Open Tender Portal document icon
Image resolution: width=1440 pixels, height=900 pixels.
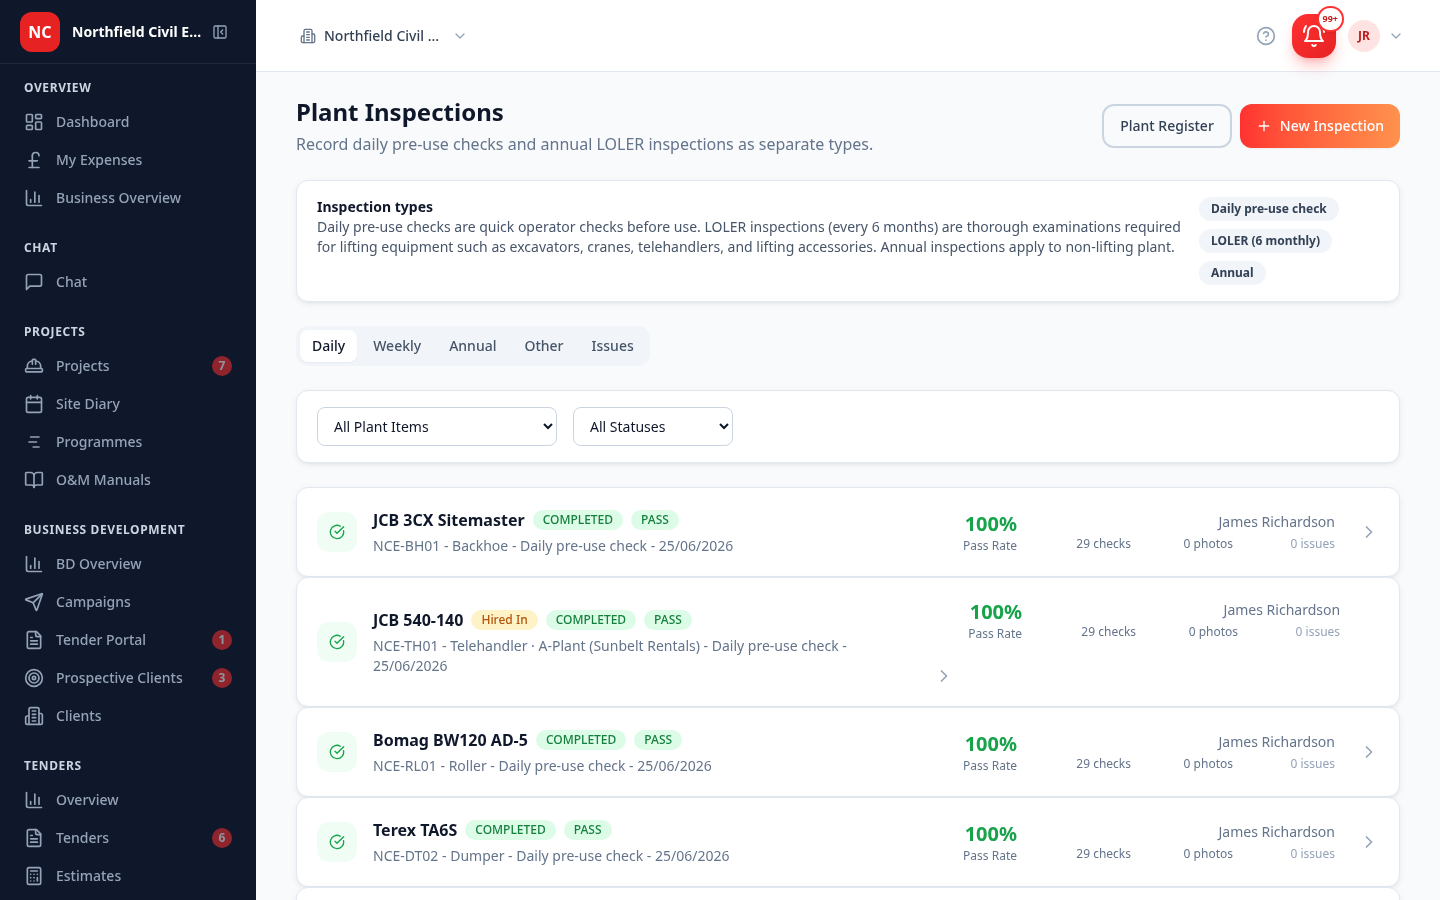point(34,640)
